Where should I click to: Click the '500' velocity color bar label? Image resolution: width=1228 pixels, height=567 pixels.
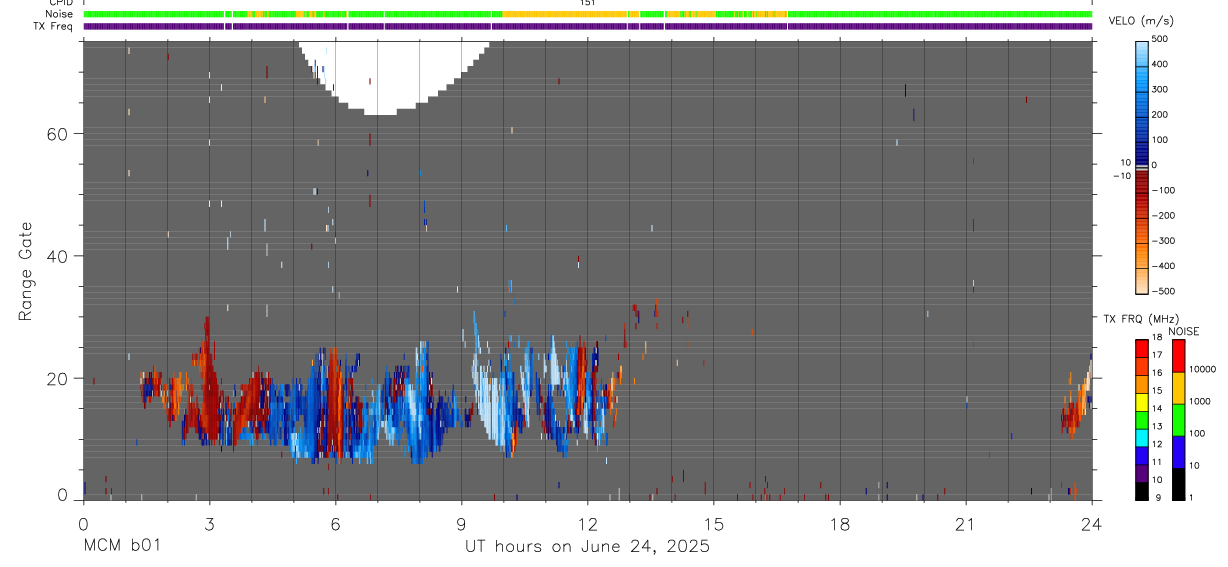pos(1160,39)
